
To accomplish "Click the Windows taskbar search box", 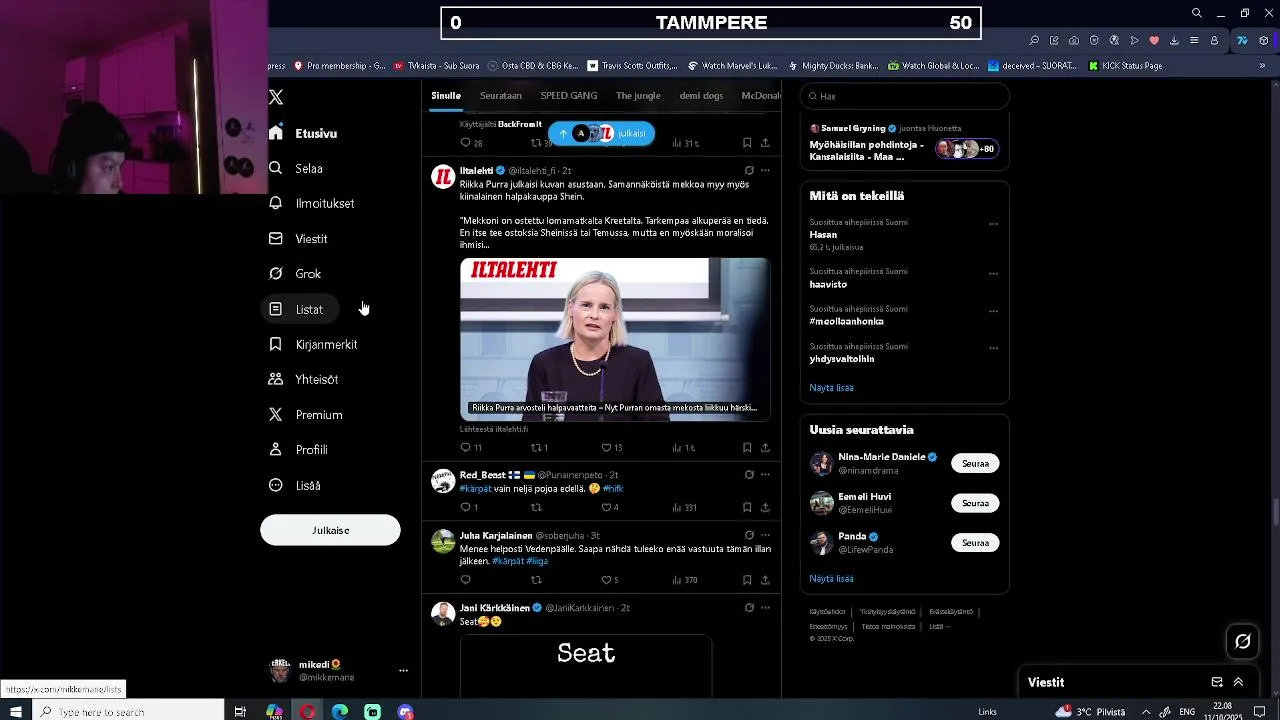I will [x=129, y=712].
